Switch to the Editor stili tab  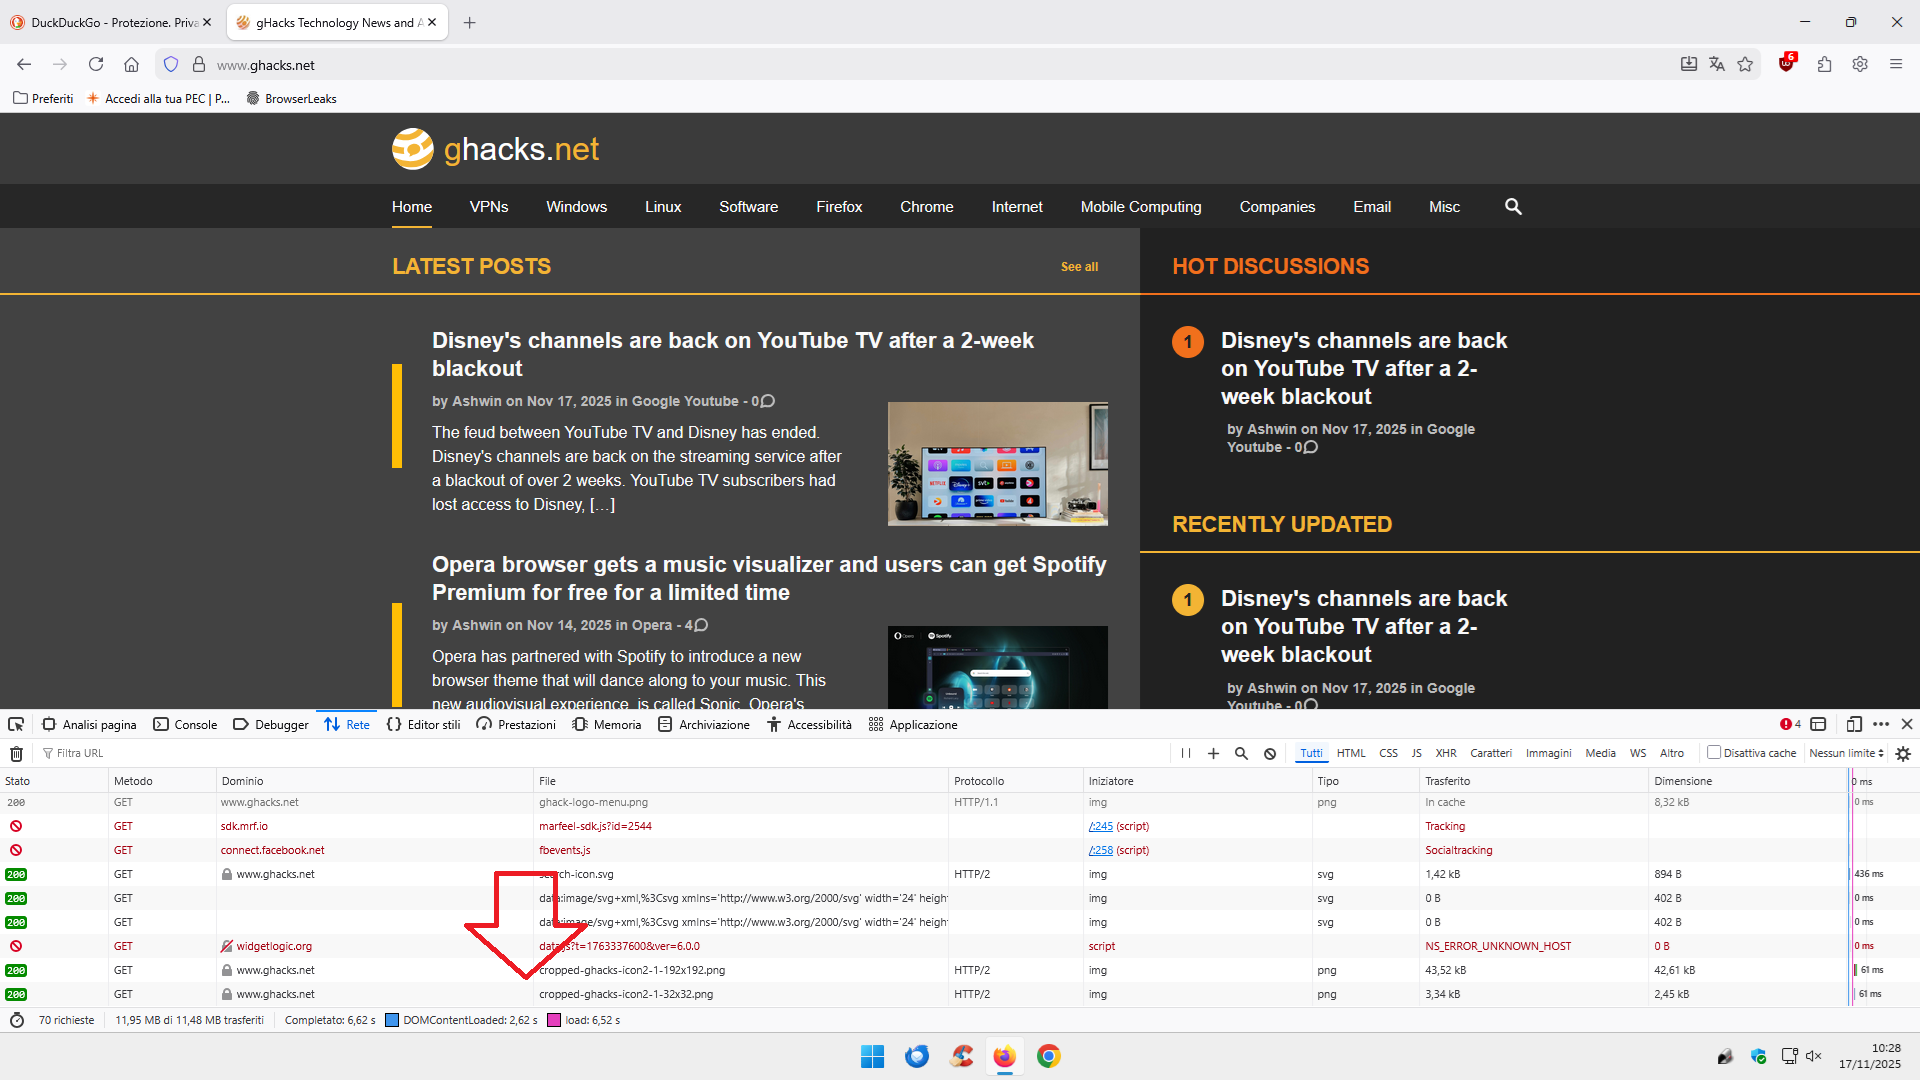click(x=423, y=724)
